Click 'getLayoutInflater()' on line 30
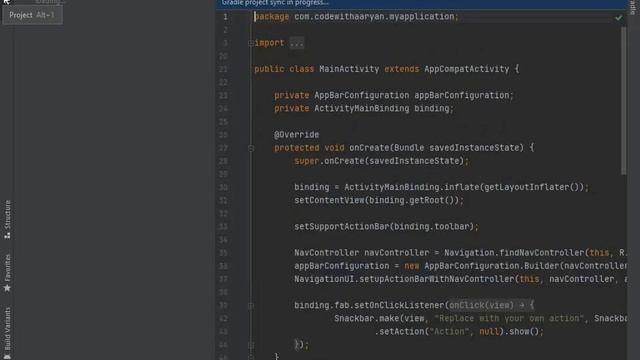 (x=531, y=187)
